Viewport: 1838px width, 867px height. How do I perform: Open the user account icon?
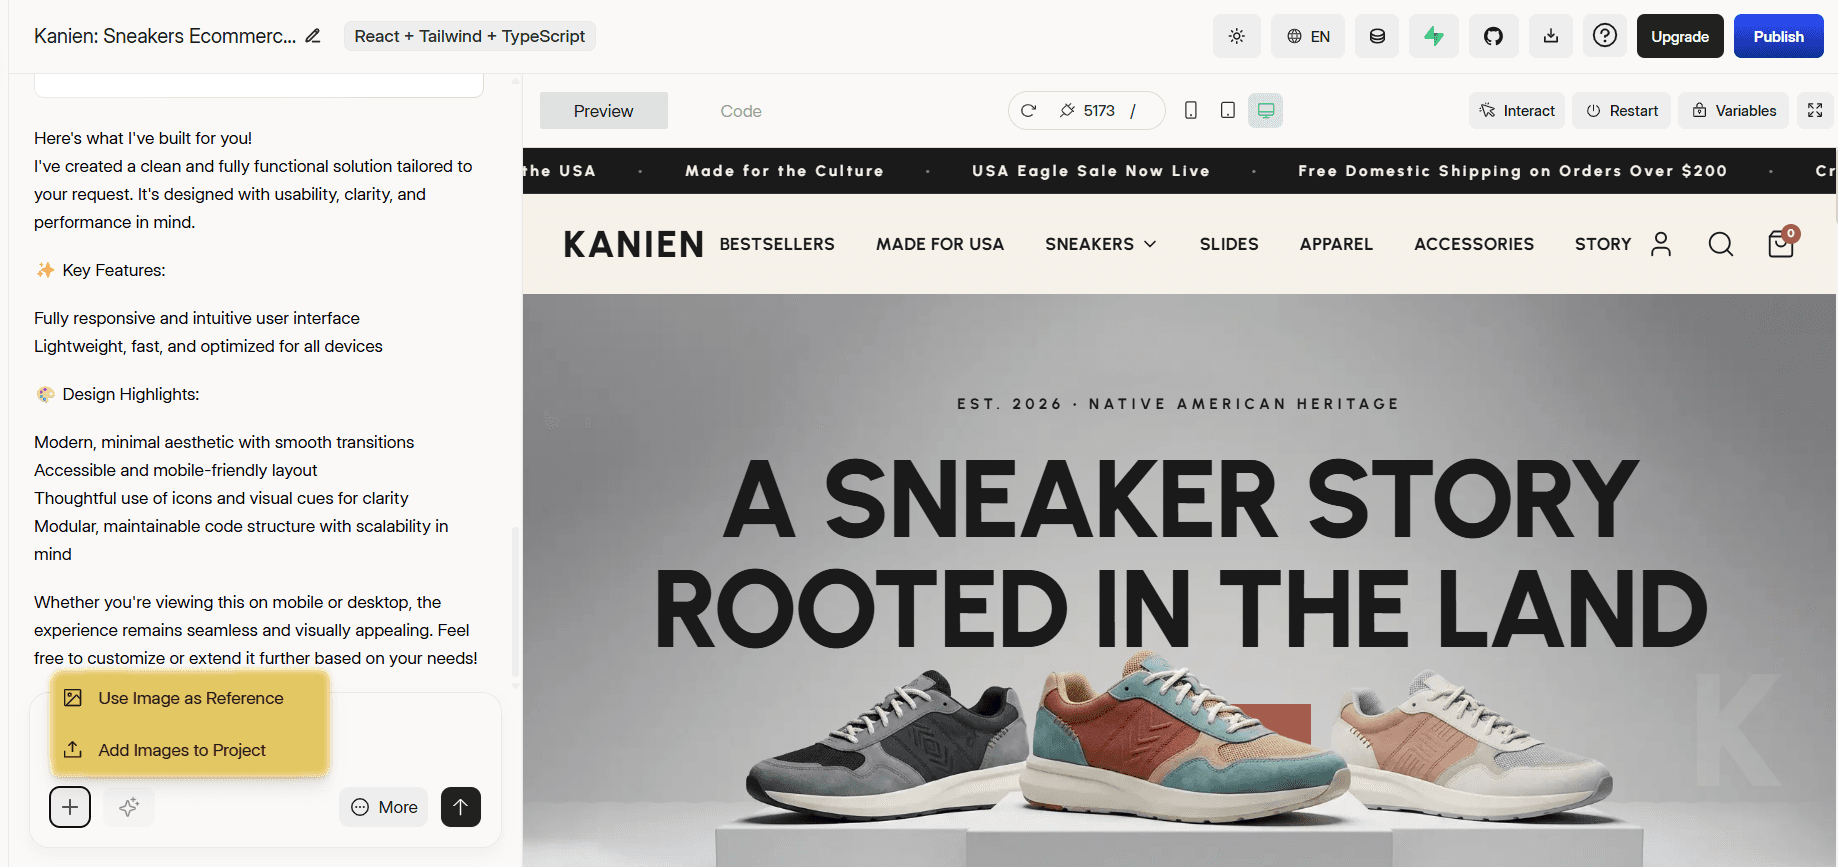(1661, 244)
